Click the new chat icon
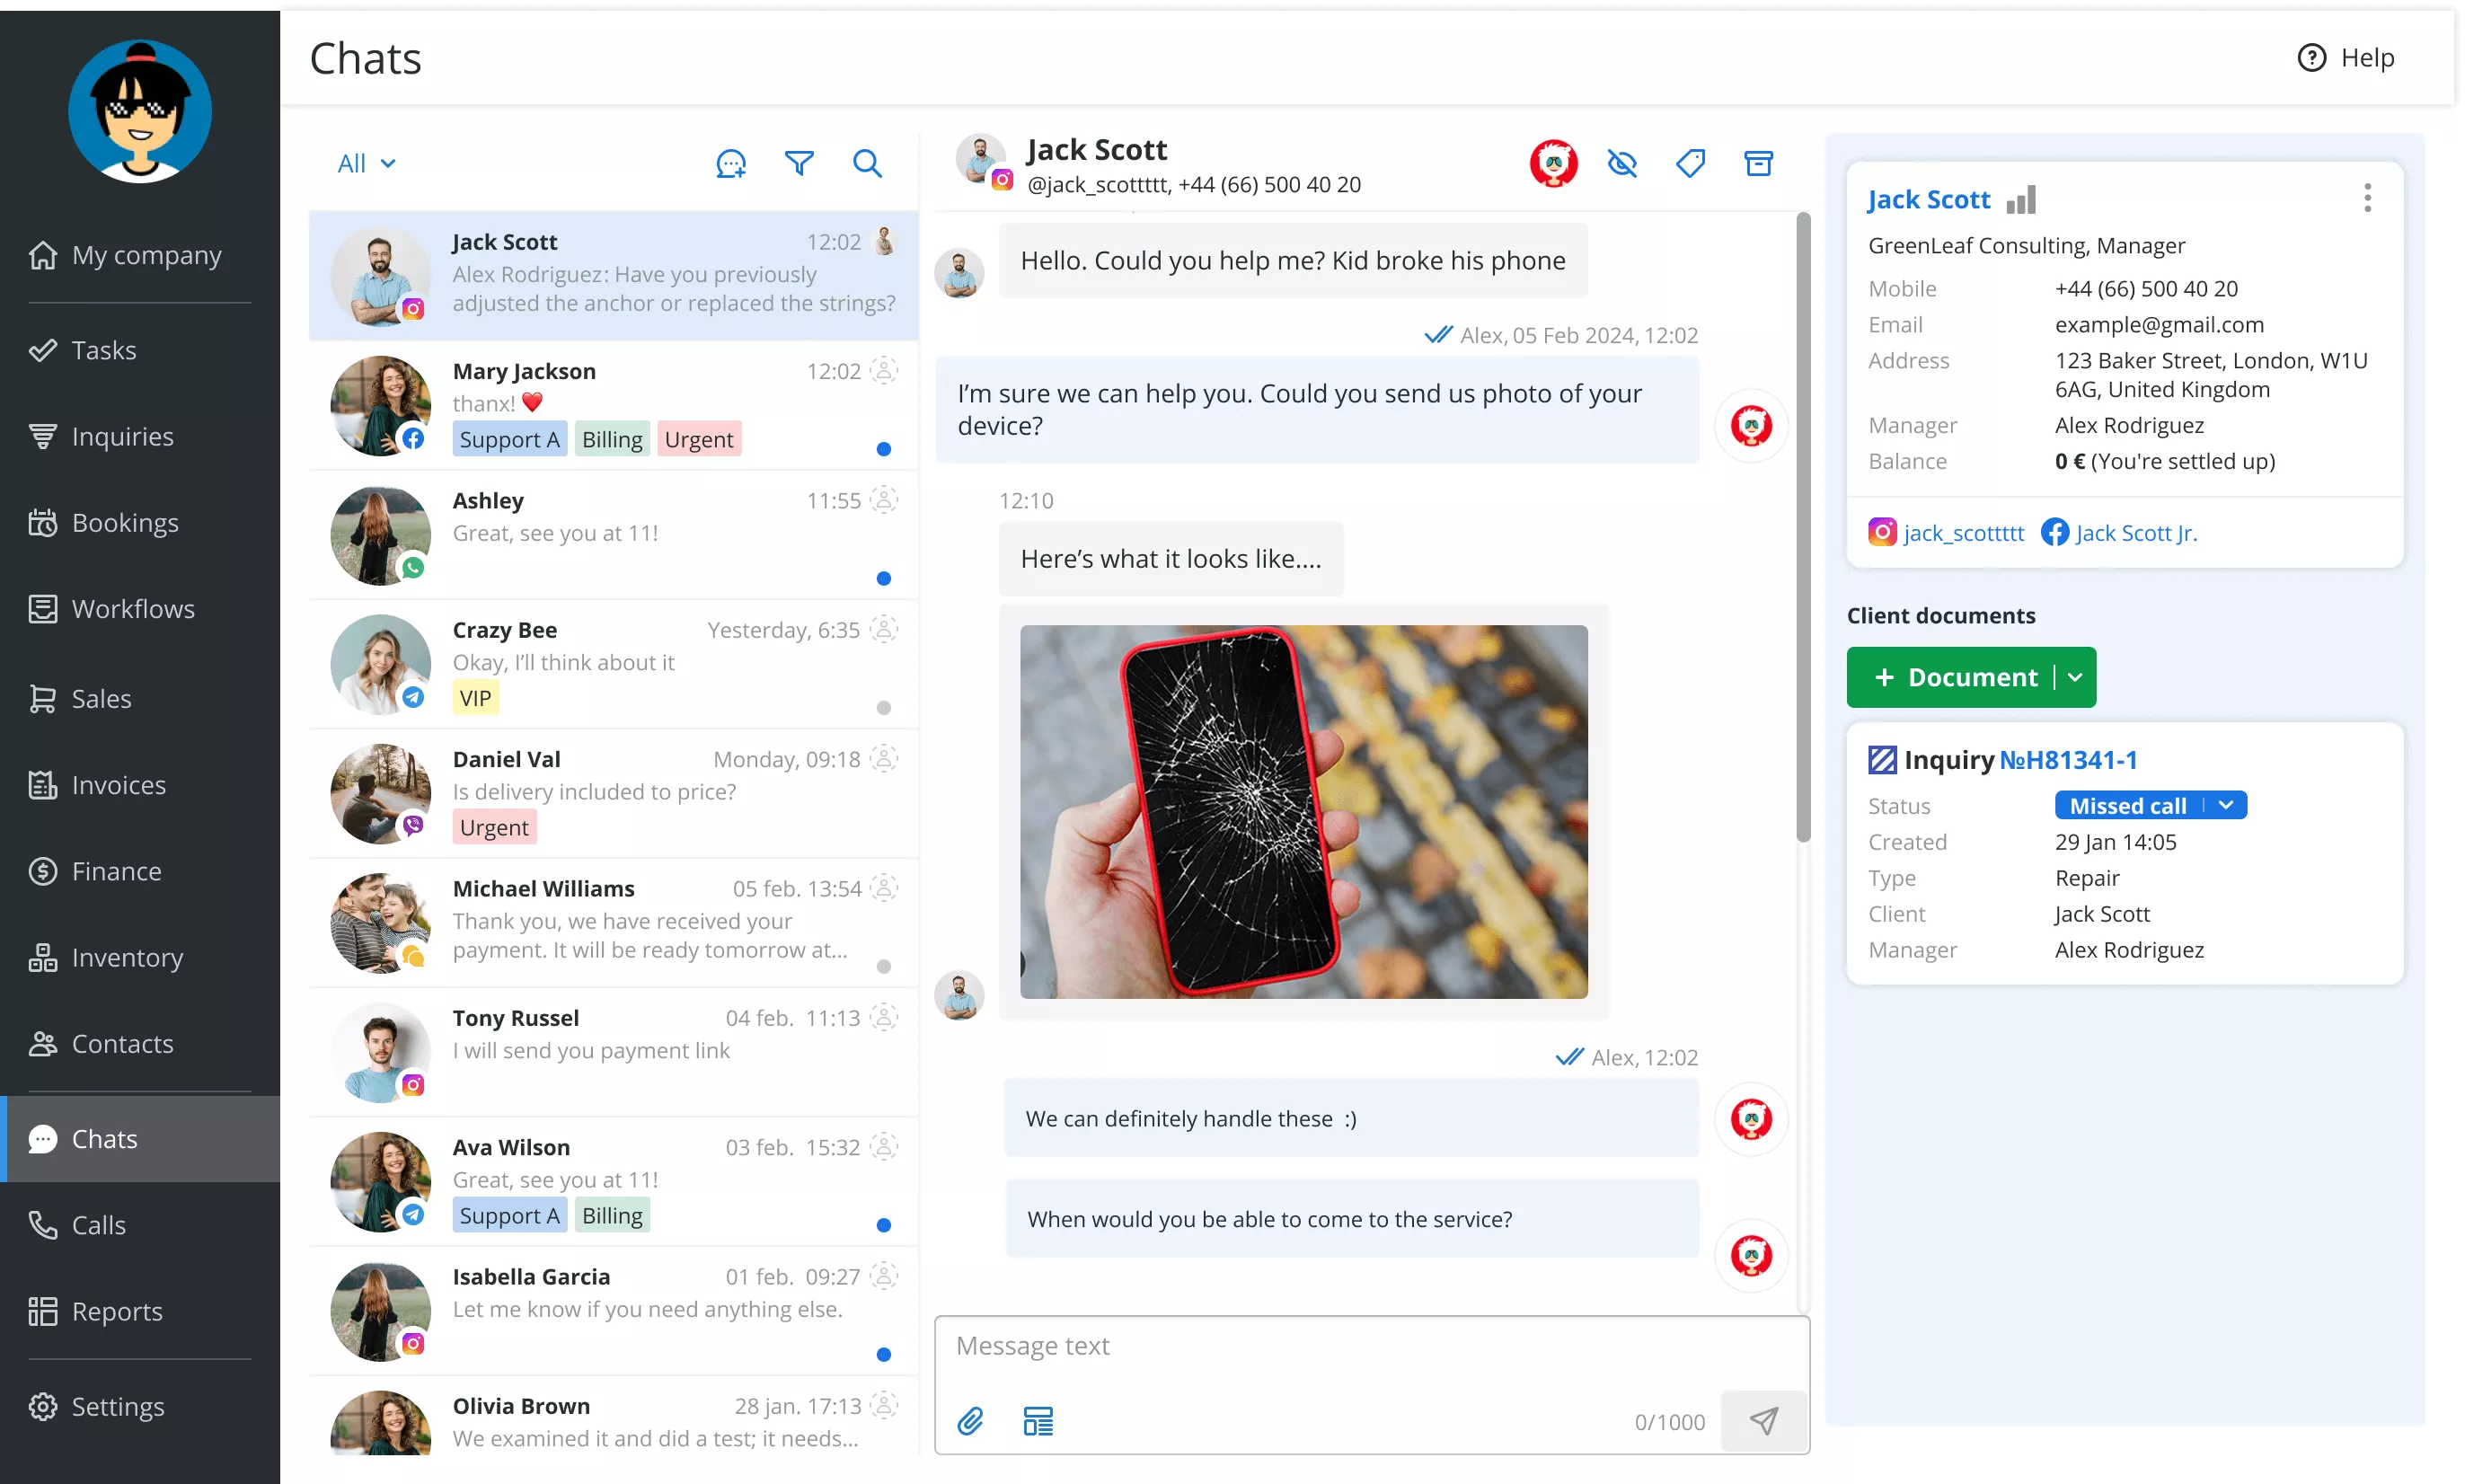 click(731, 164)
